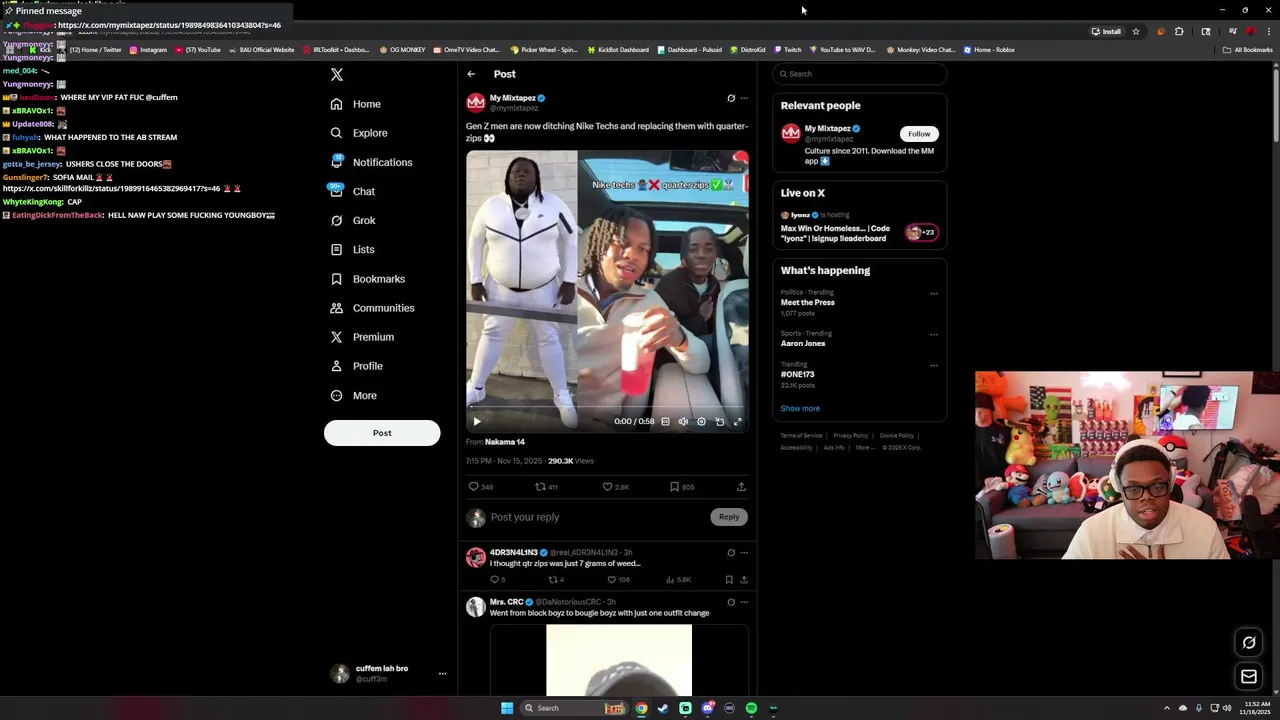The height and width of the screenshot is (720, 1280).
Task: Repost the 4DR3N4L1N3 reply
Action: 556,580
